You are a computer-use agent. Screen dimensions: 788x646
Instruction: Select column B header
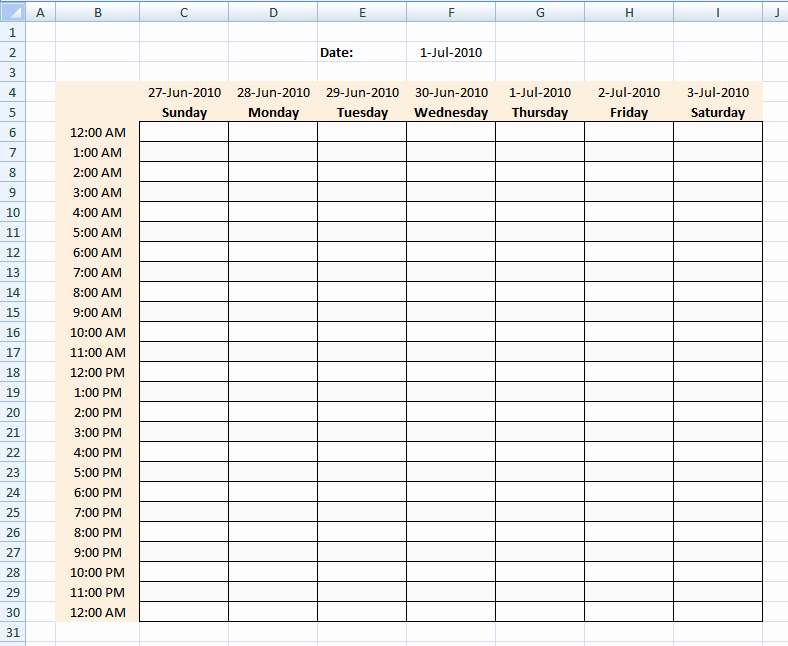point(97,12)
